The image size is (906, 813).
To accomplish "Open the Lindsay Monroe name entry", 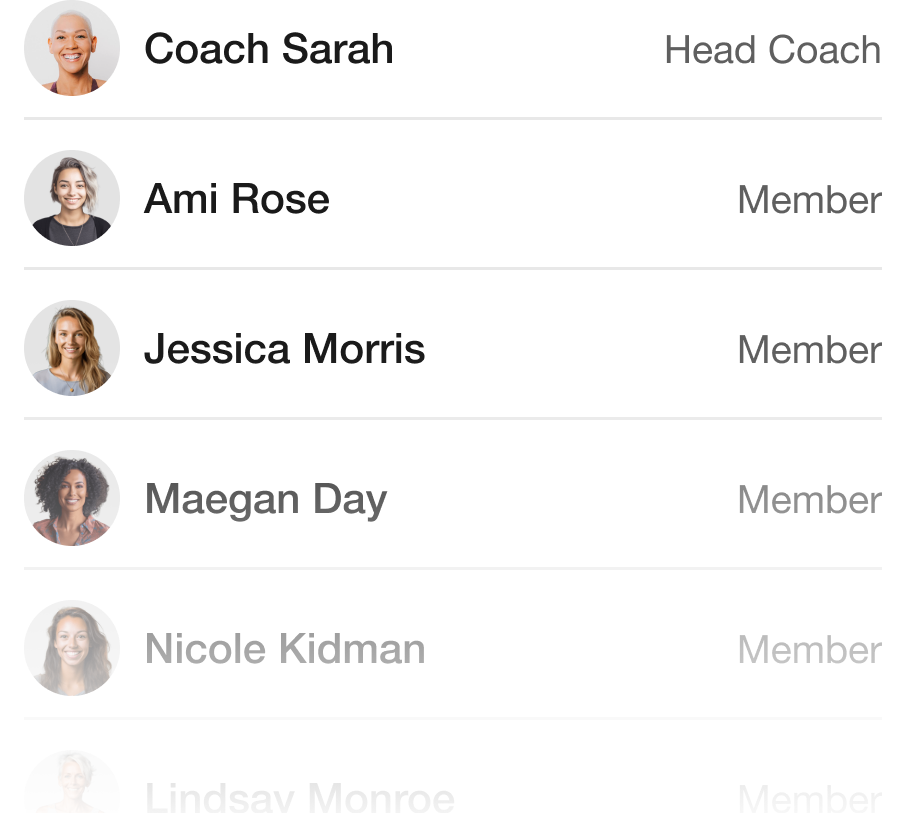I will coord(299,796).
